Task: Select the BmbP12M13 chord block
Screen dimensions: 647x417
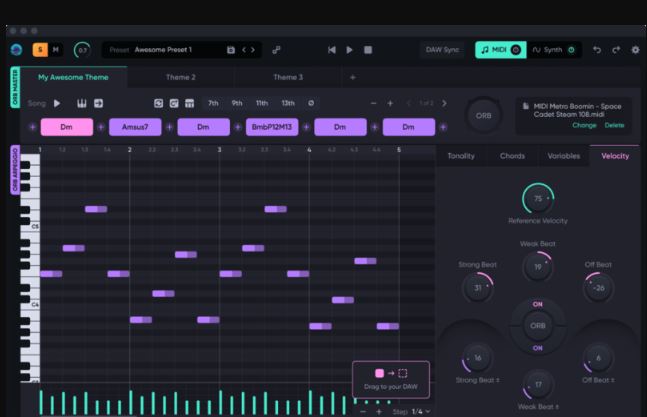Action: coord(272,127)
